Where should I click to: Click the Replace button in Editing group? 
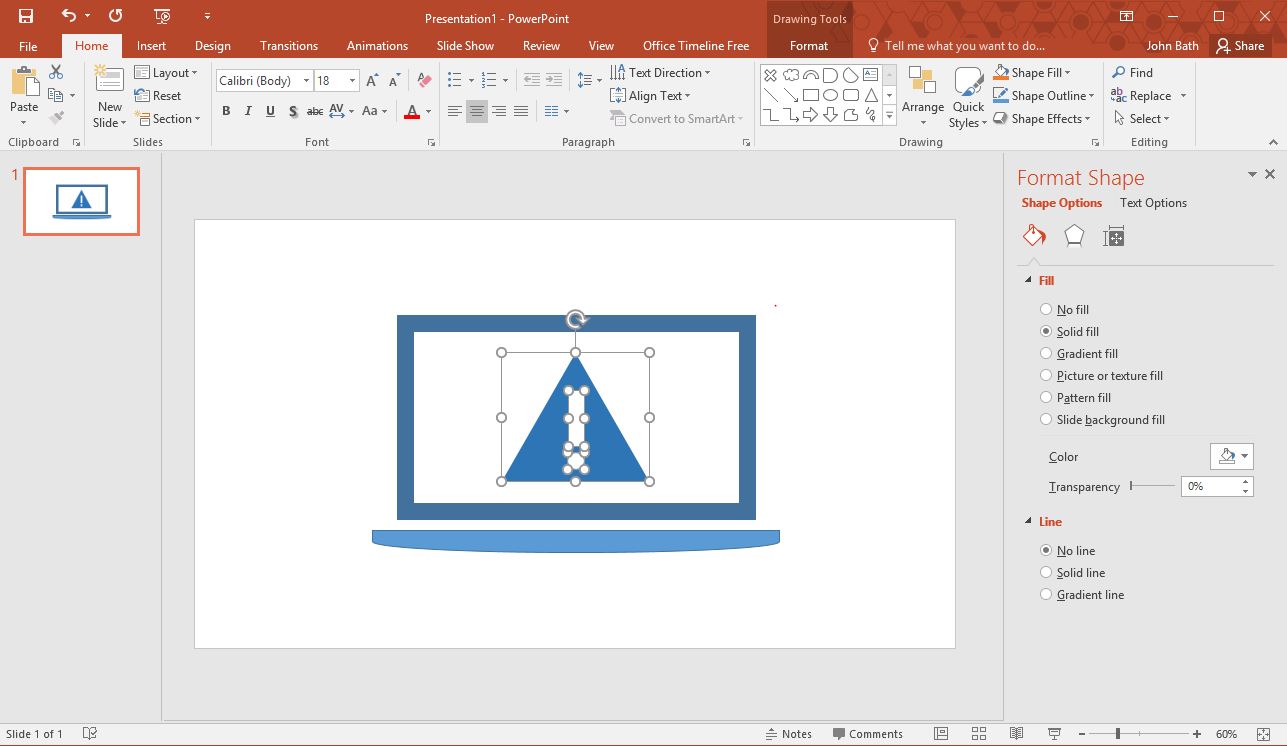(1148, 95)
